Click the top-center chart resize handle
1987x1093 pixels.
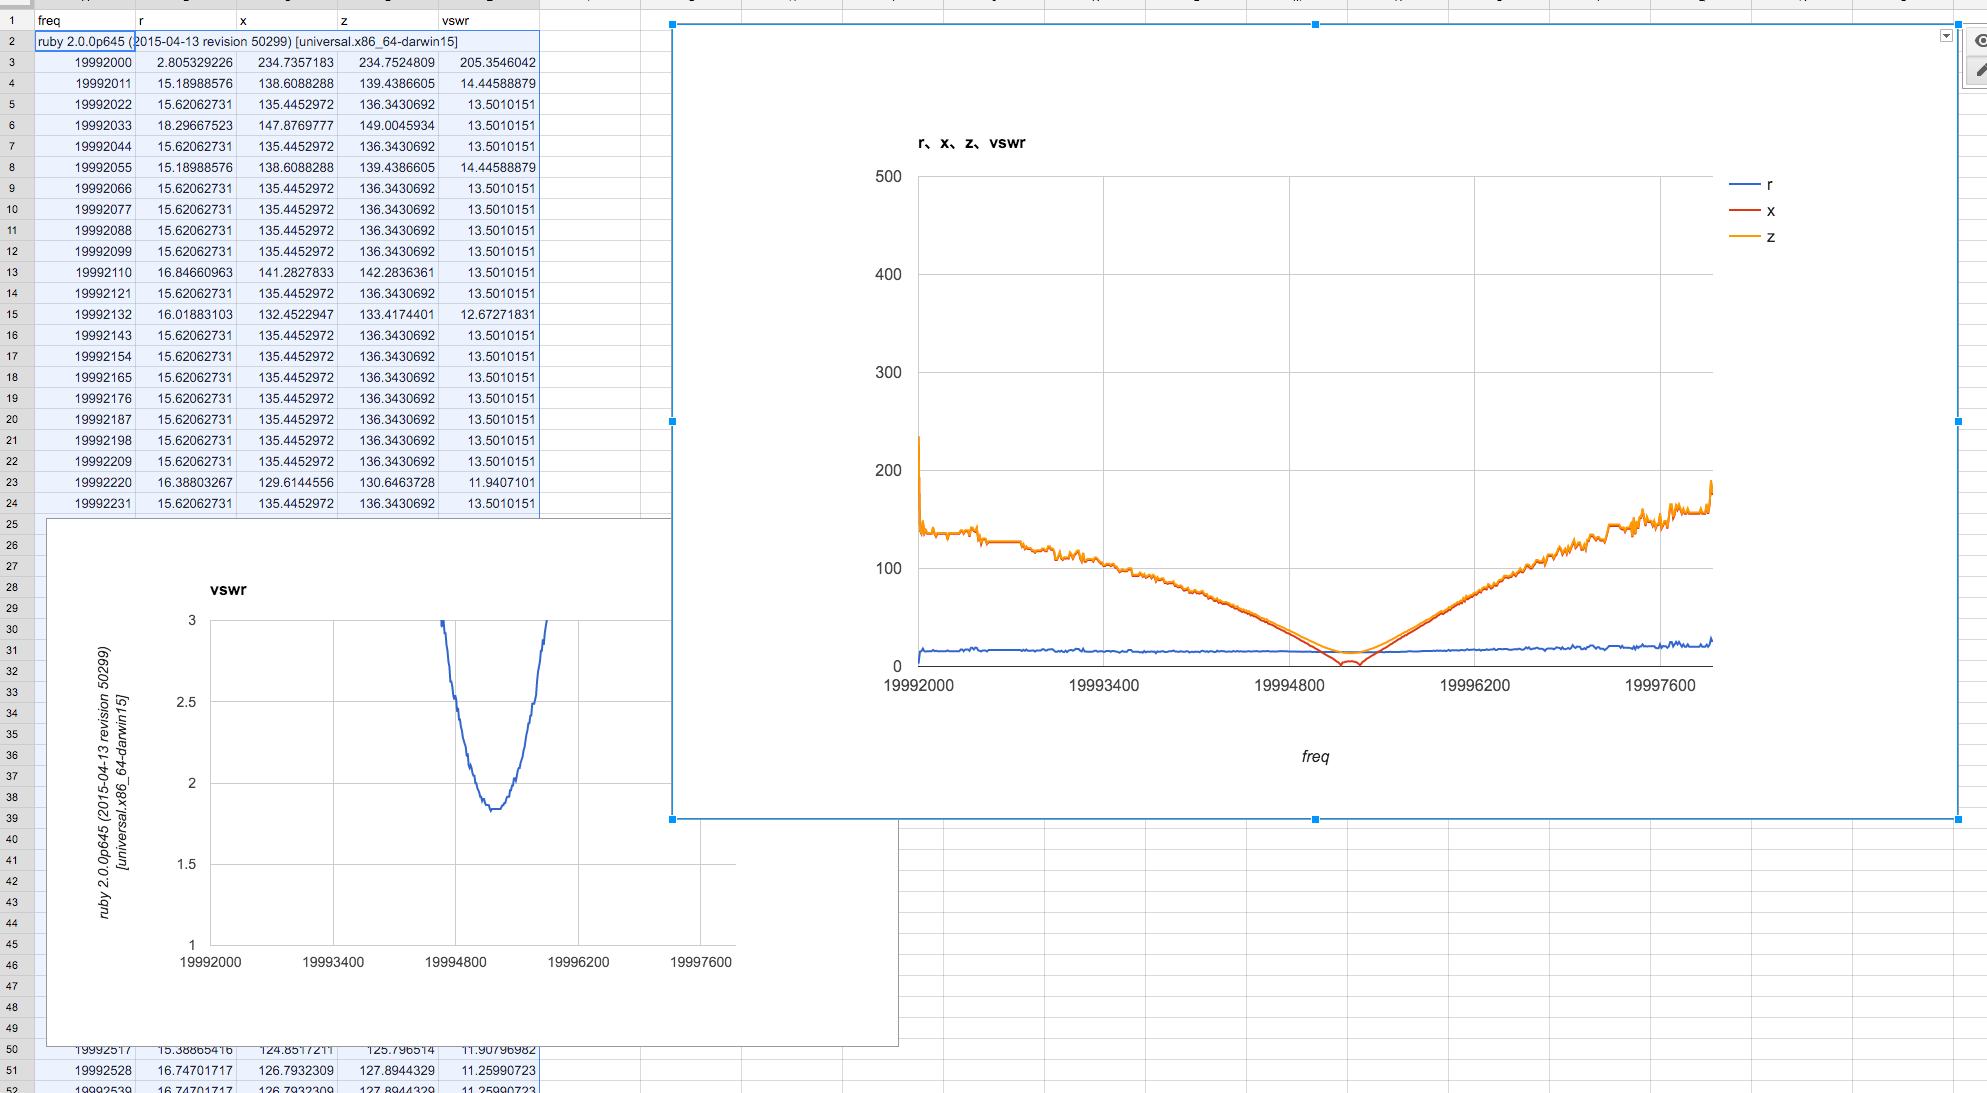coord(1315,24)
